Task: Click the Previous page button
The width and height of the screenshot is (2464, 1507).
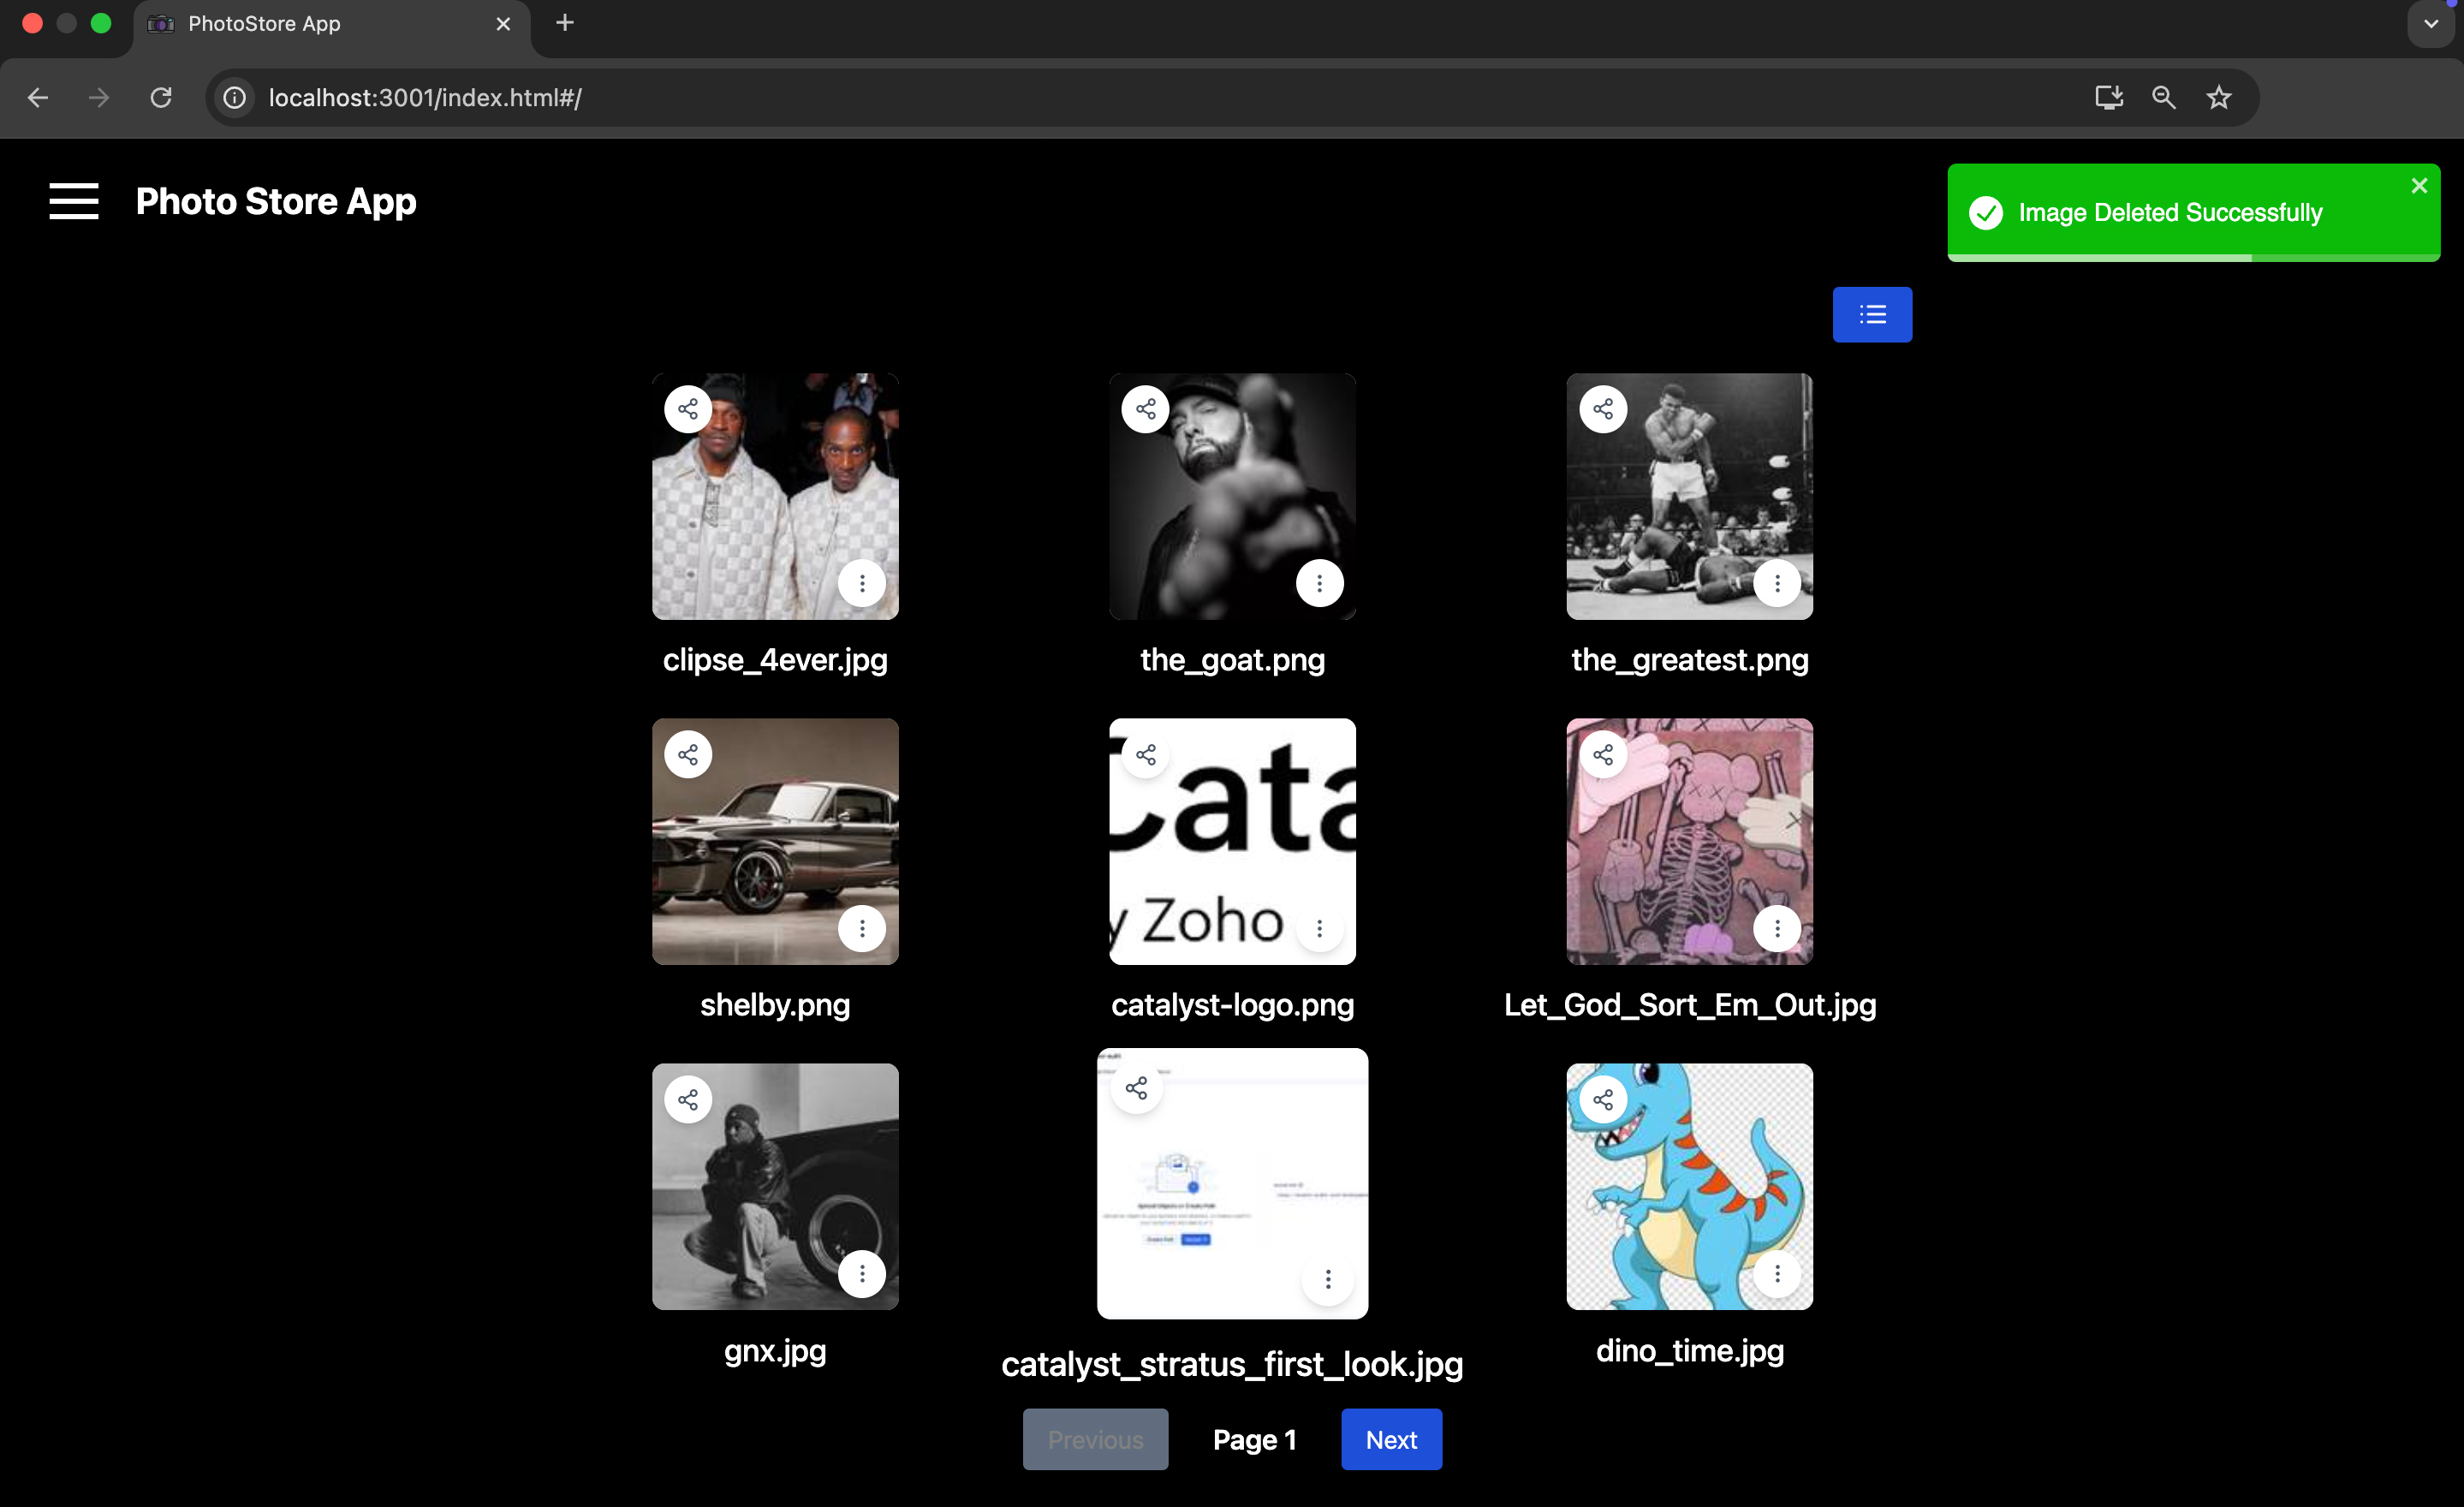Action: (x=1095, y=1439)
